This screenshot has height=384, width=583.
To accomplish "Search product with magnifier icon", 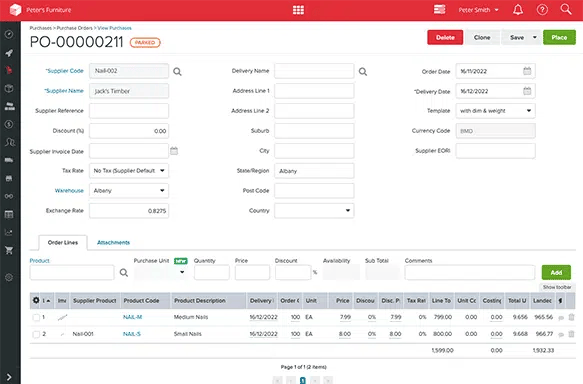I will pos(124,272).
